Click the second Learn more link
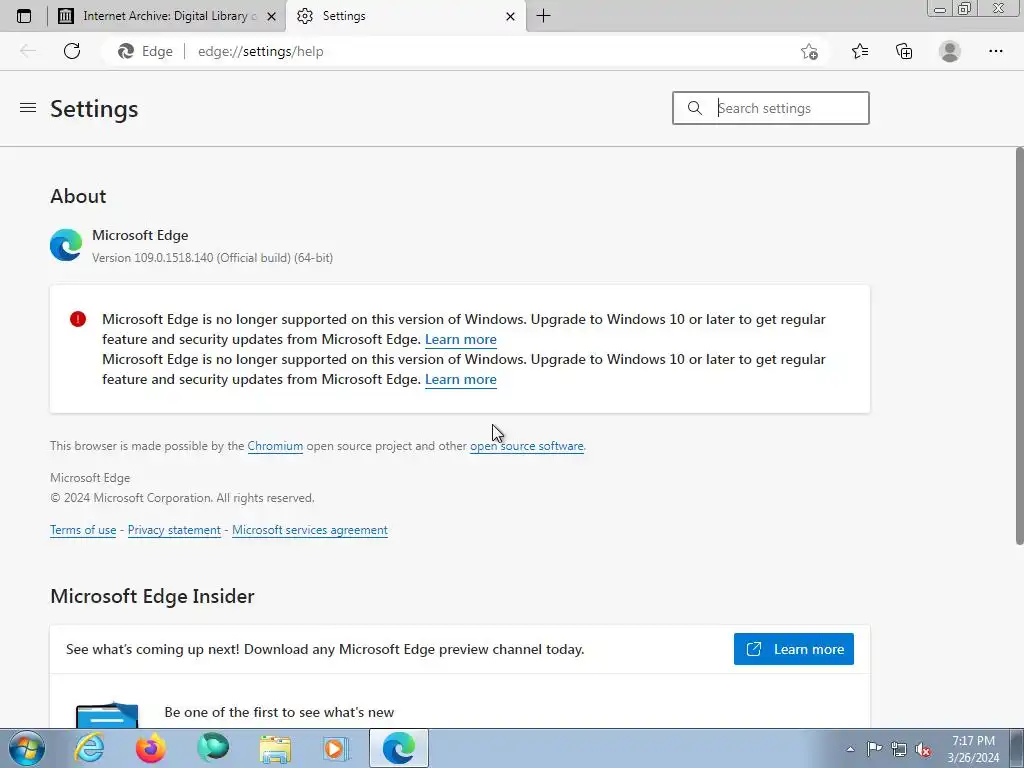 (460, 379)
